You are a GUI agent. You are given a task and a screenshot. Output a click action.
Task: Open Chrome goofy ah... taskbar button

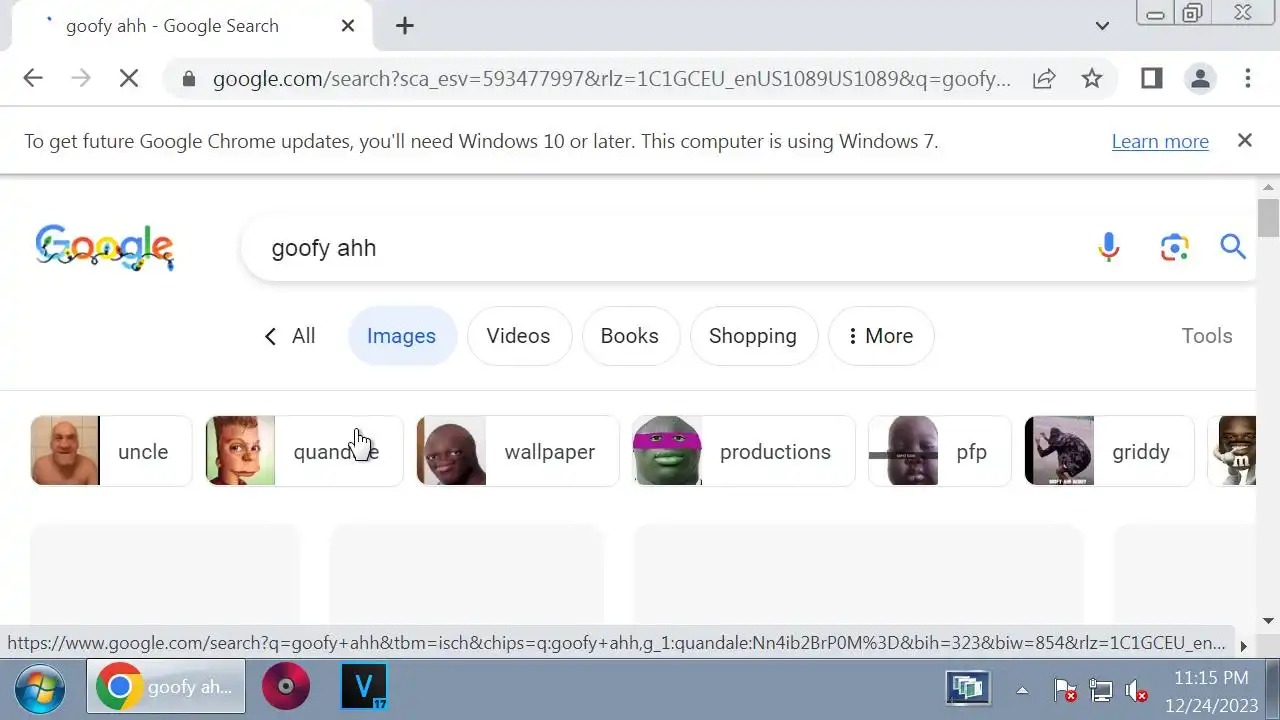coord(166,687)
